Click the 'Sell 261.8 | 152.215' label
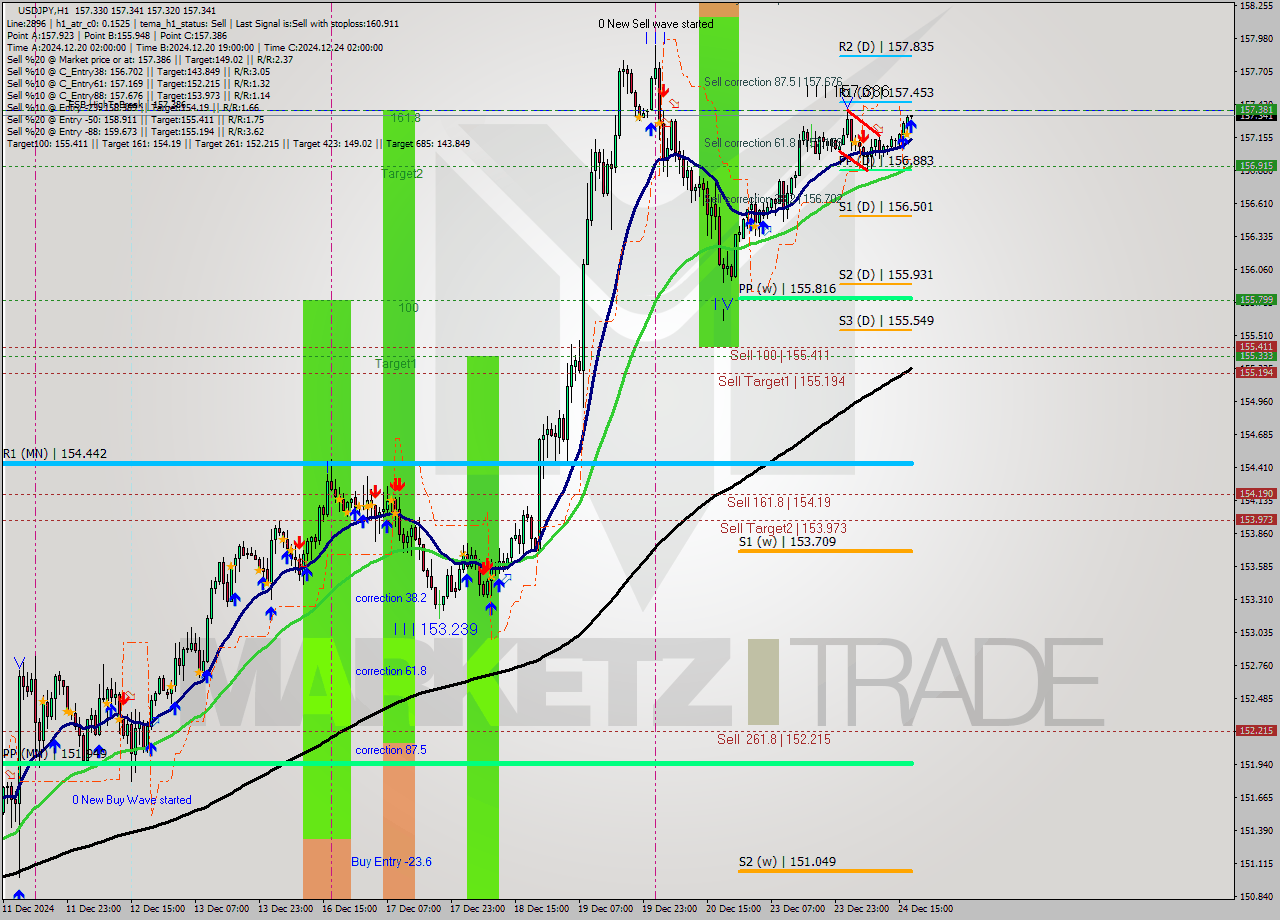Screen dimensions: 1280x920 point(774,740)
